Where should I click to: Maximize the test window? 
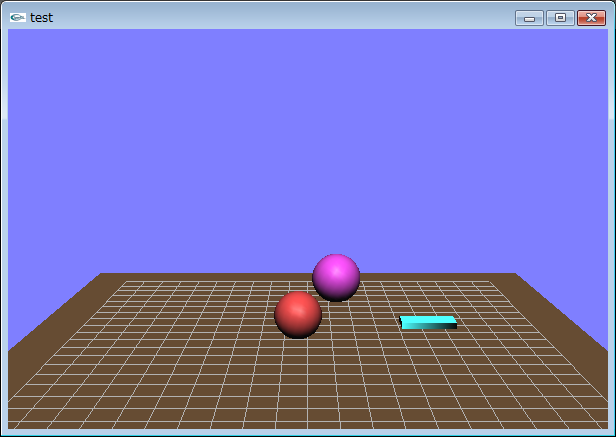point(560,18)
